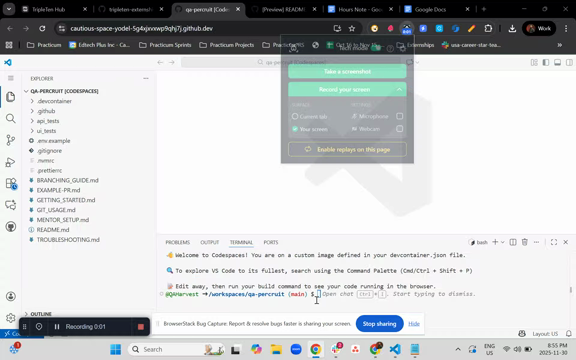Viewport: 576px width, 360px height.
Task: Open the Accounts icon in activity bar
Action: pos(11,296)
